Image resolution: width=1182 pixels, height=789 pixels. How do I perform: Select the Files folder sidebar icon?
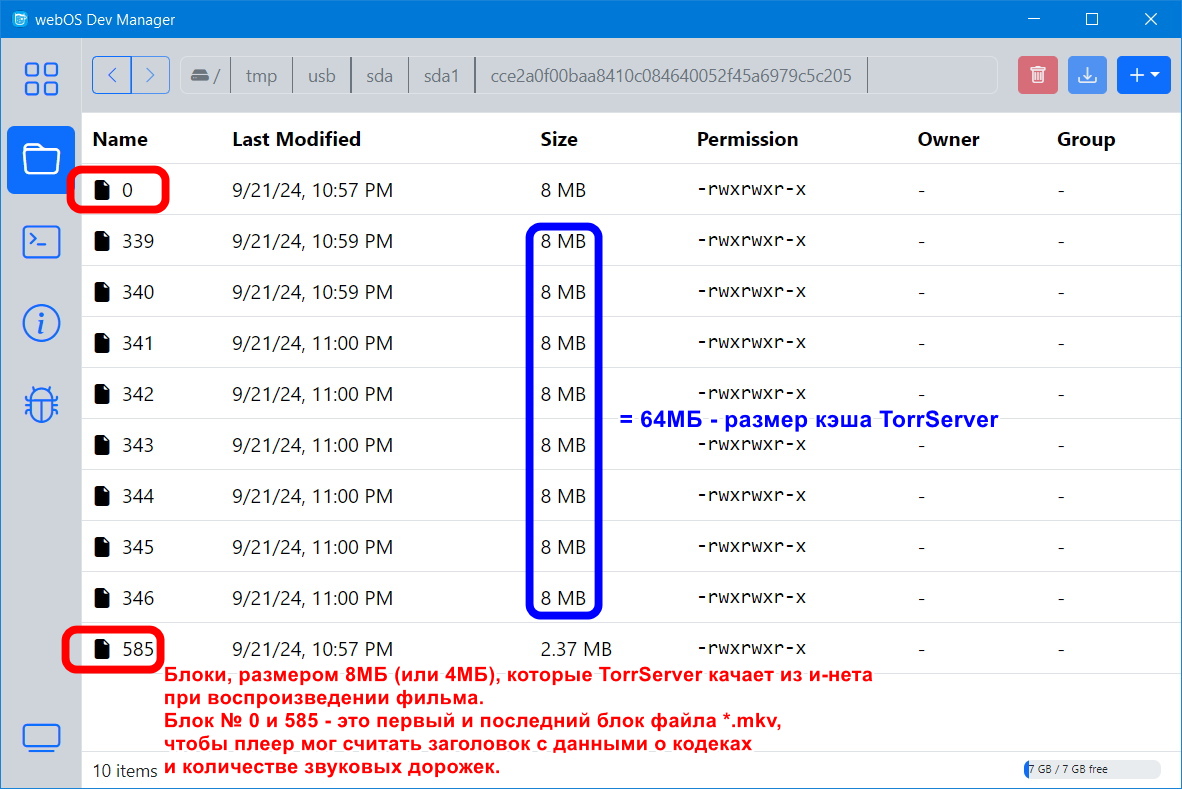coord(41,159)
